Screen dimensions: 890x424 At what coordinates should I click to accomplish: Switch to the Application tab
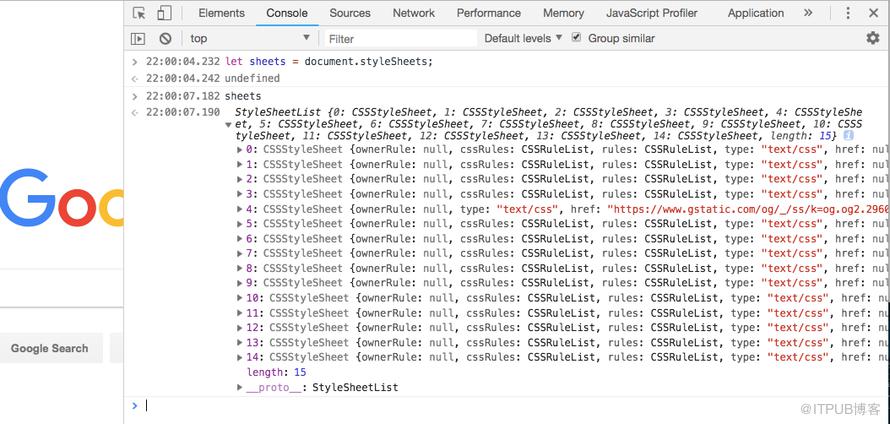(755, 13)
